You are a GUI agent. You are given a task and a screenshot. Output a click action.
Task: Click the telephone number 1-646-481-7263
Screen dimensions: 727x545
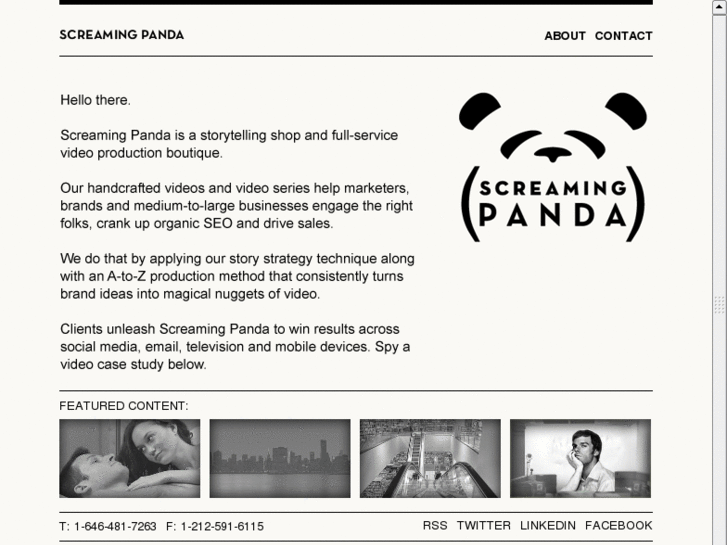[x=115, y=526]
